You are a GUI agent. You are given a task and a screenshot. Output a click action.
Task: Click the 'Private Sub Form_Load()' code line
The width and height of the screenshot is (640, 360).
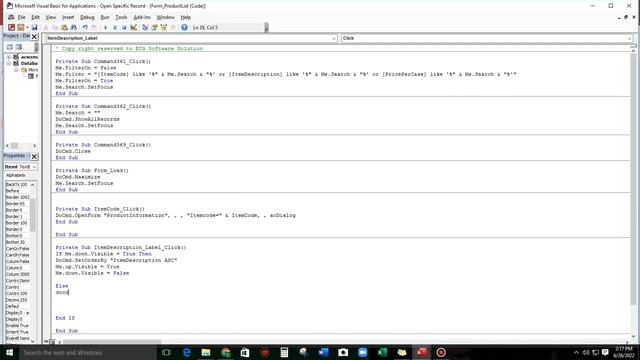92,170
